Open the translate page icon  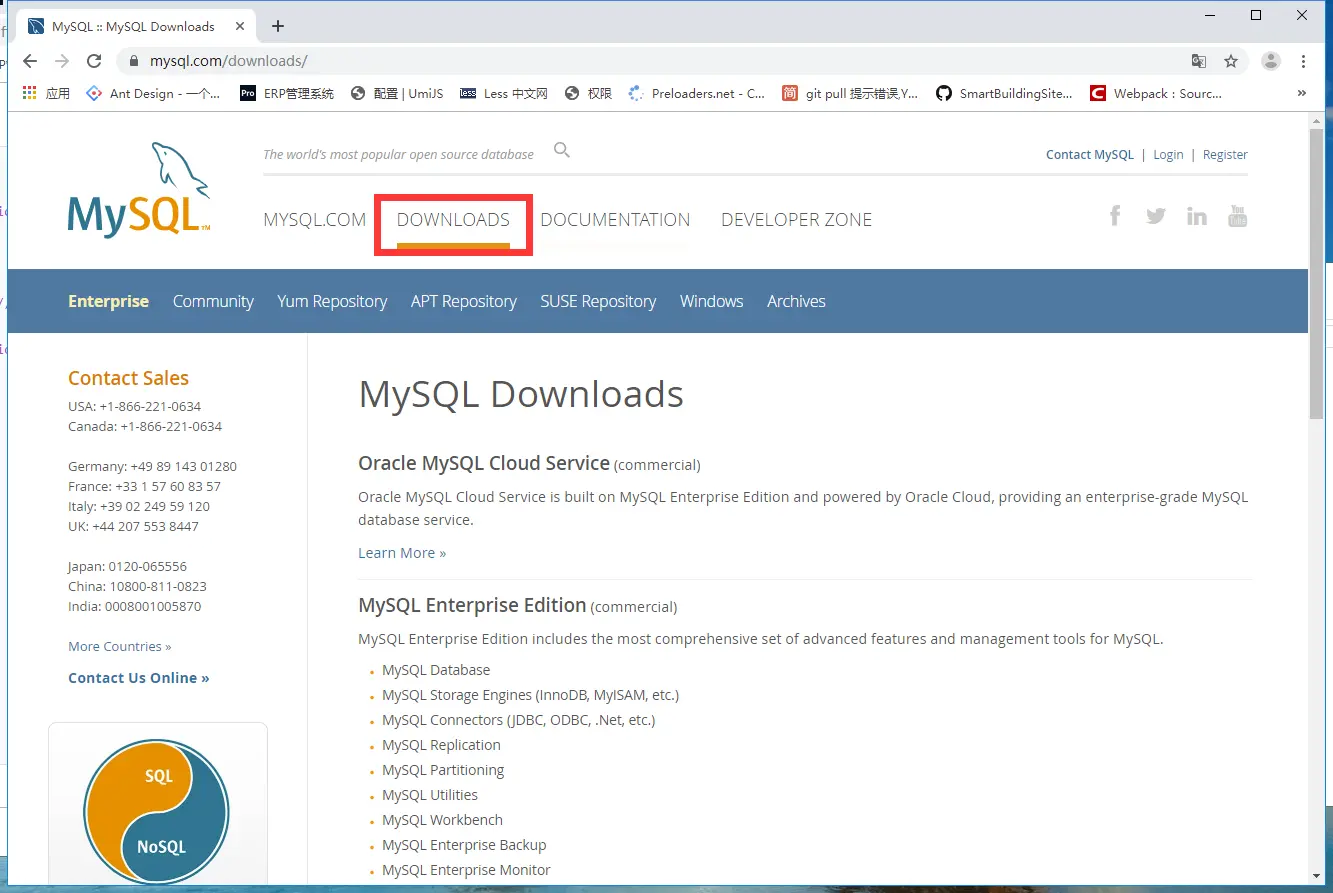[x=1199, y=61]
